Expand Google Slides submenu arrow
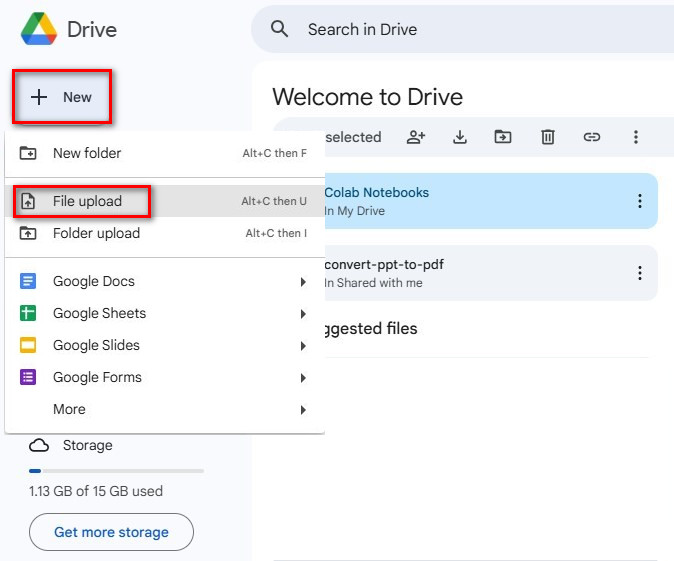Screen dimensions: 674x561 point(303,346)
